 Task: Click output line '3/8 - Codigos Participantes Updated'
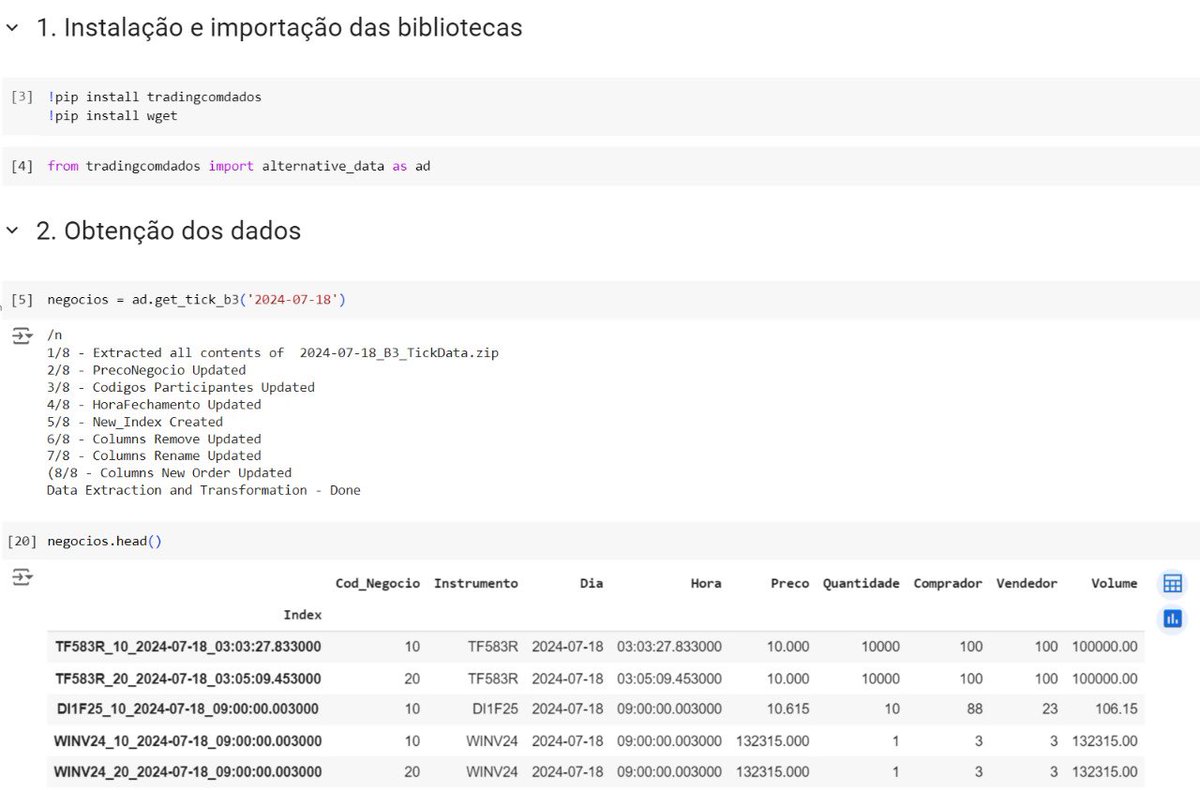(181, 387)
